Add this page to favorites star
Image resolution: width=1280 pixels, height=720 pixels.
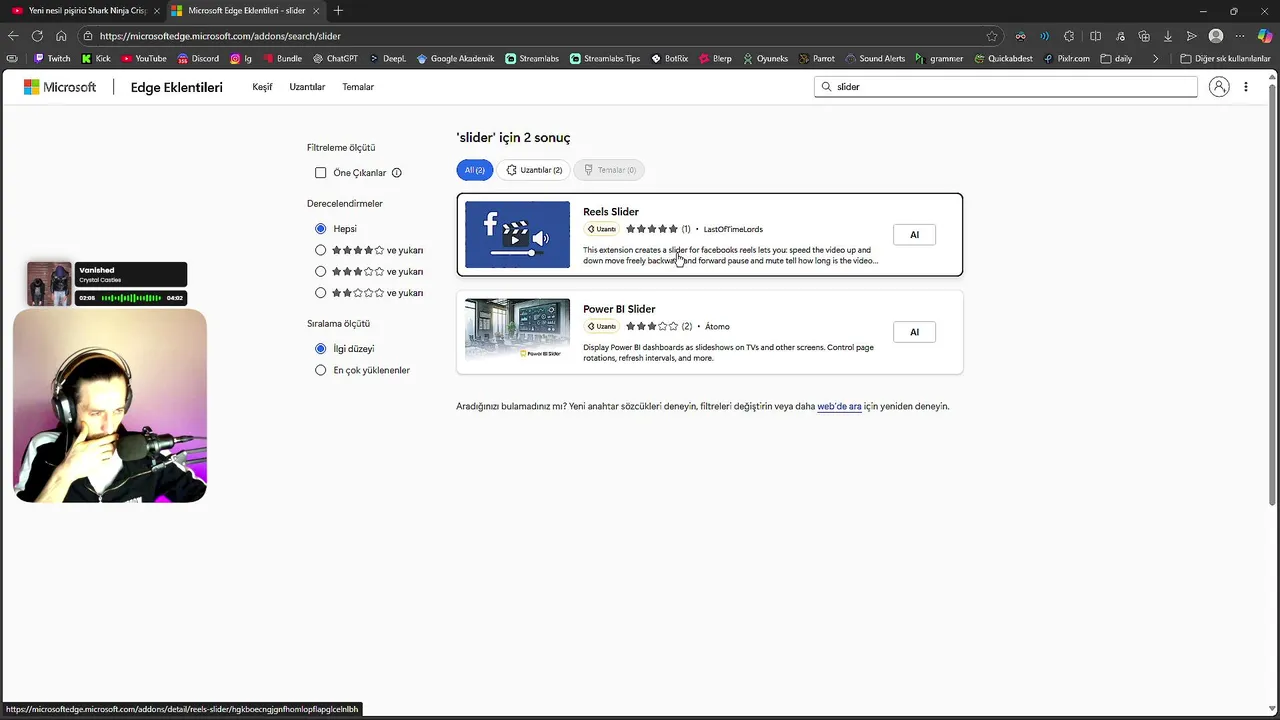(x=992, y=36)
